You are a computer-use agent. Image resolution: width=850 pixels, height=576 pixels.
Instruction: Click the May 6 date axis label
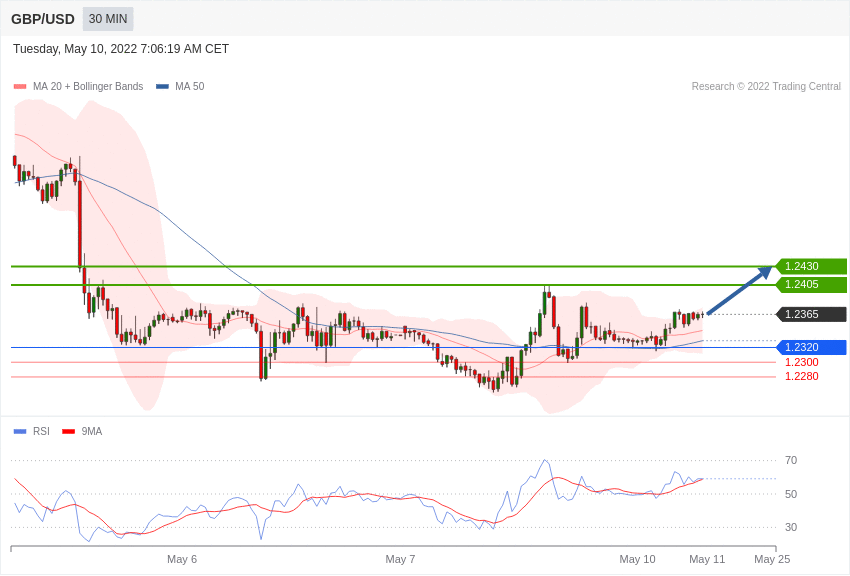point(182,559)
